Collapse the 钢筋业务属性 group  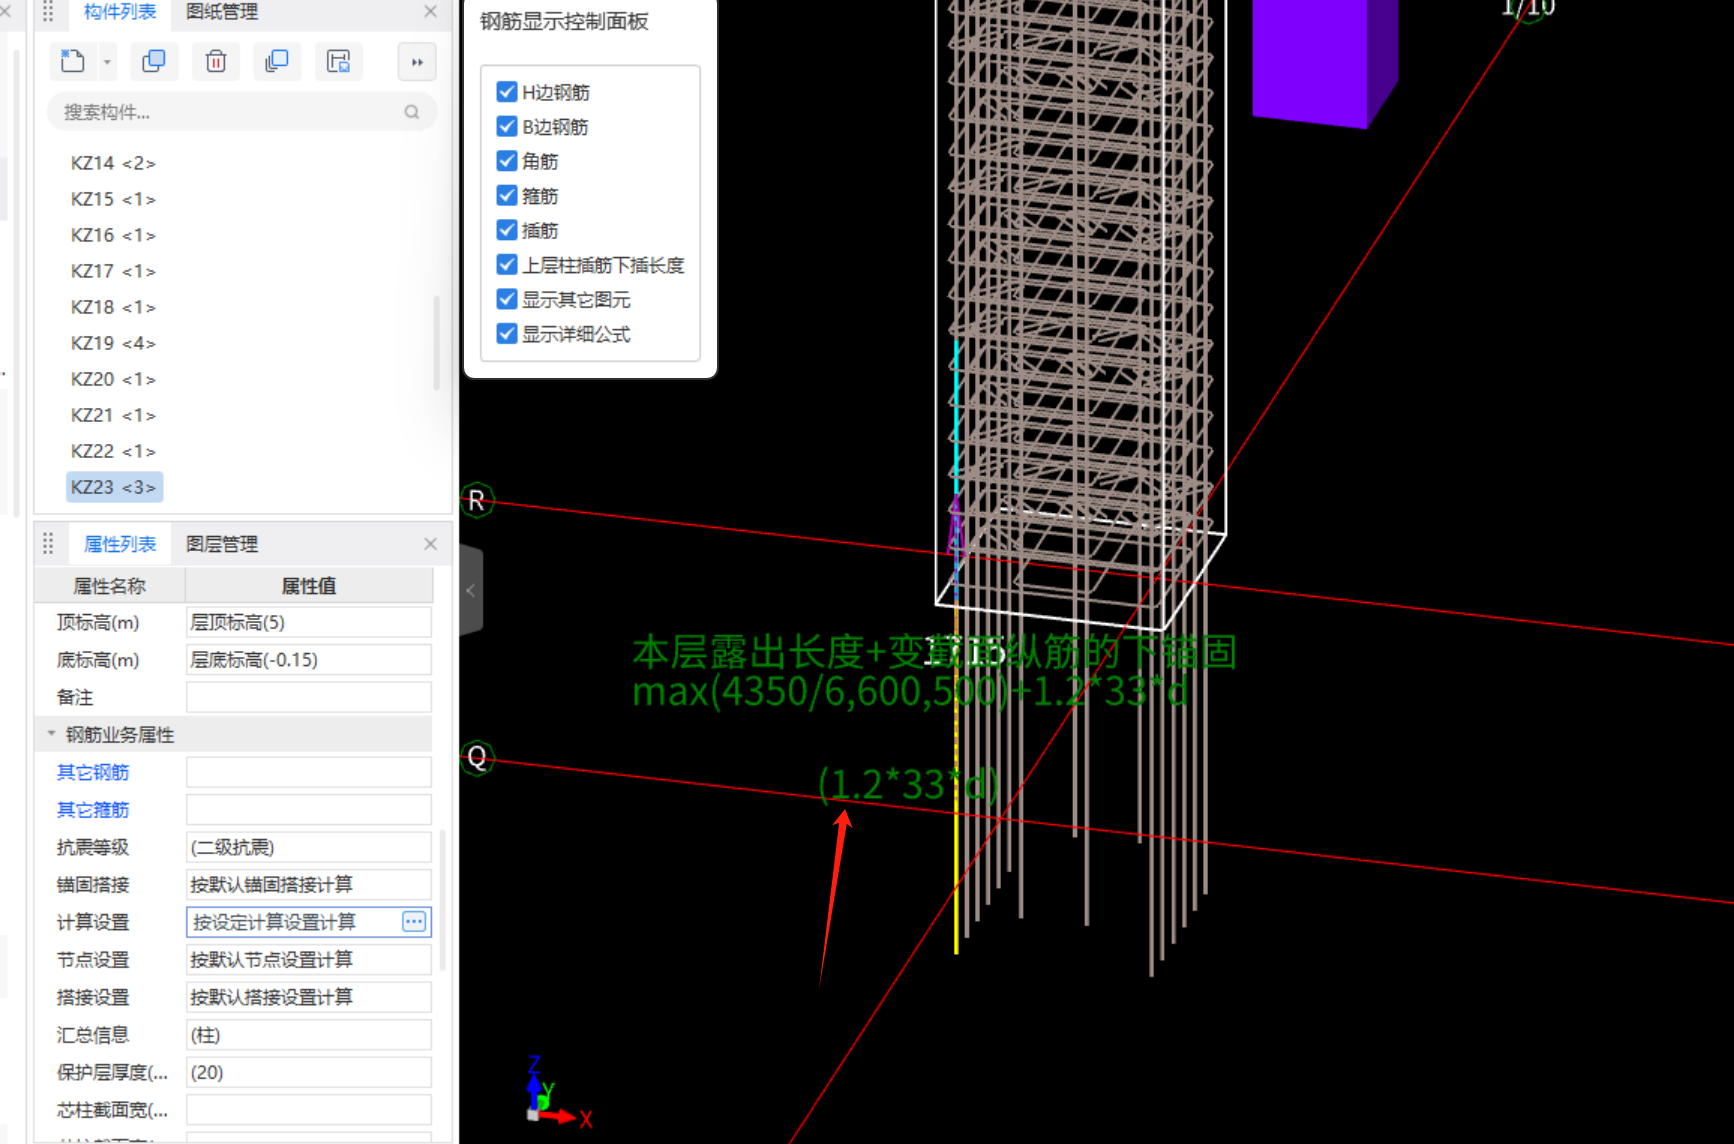51,734
